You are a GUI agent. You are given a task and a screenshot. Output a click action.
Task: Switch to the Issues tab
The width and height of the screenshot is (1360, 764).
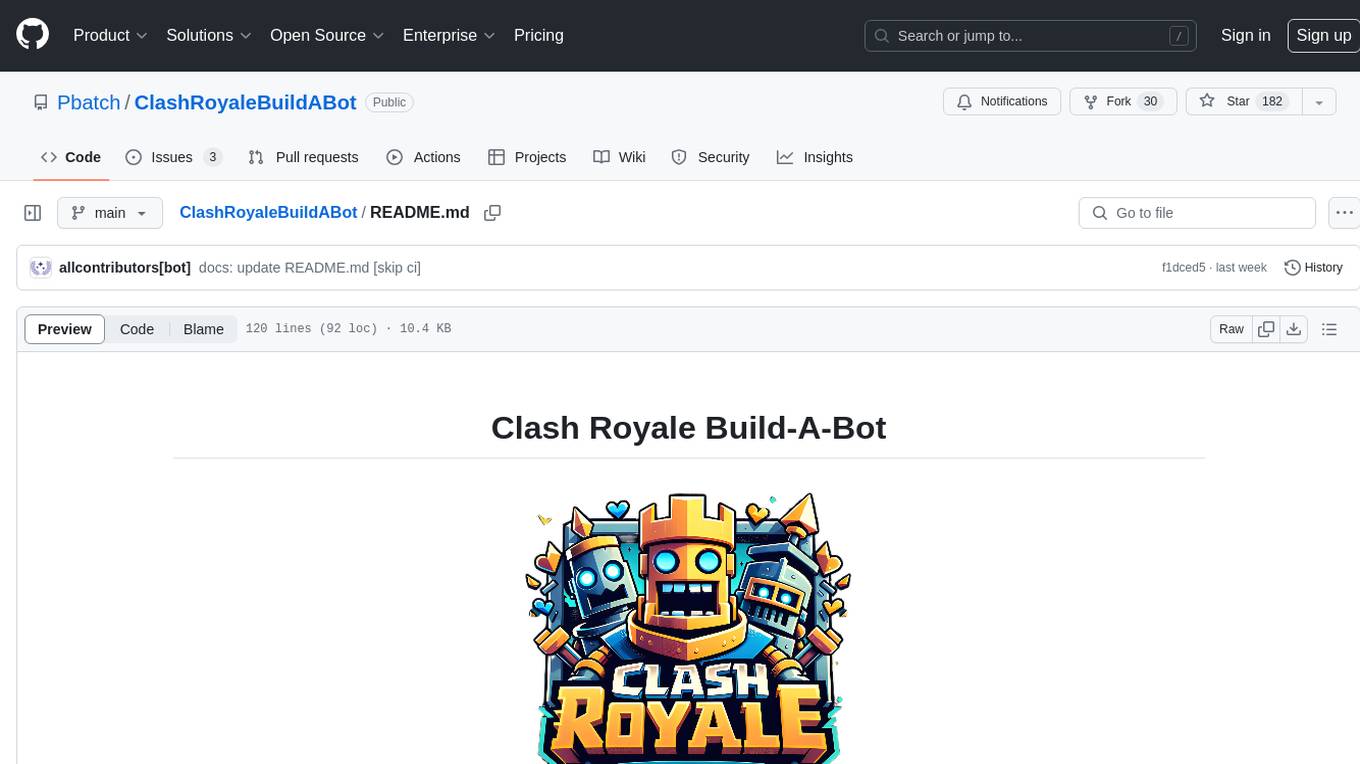173,157
